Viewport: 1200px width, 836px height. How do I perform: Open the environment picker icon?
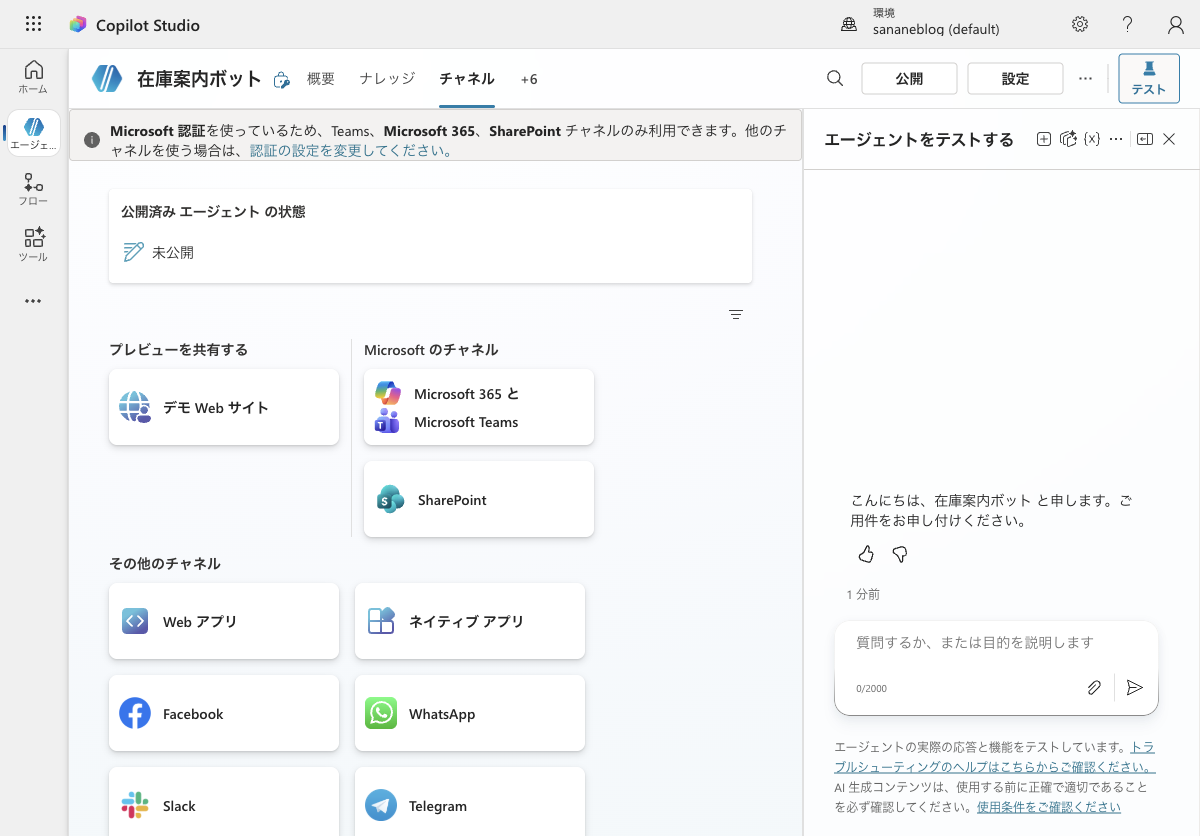pyautogui.click(x=849, y=24)
